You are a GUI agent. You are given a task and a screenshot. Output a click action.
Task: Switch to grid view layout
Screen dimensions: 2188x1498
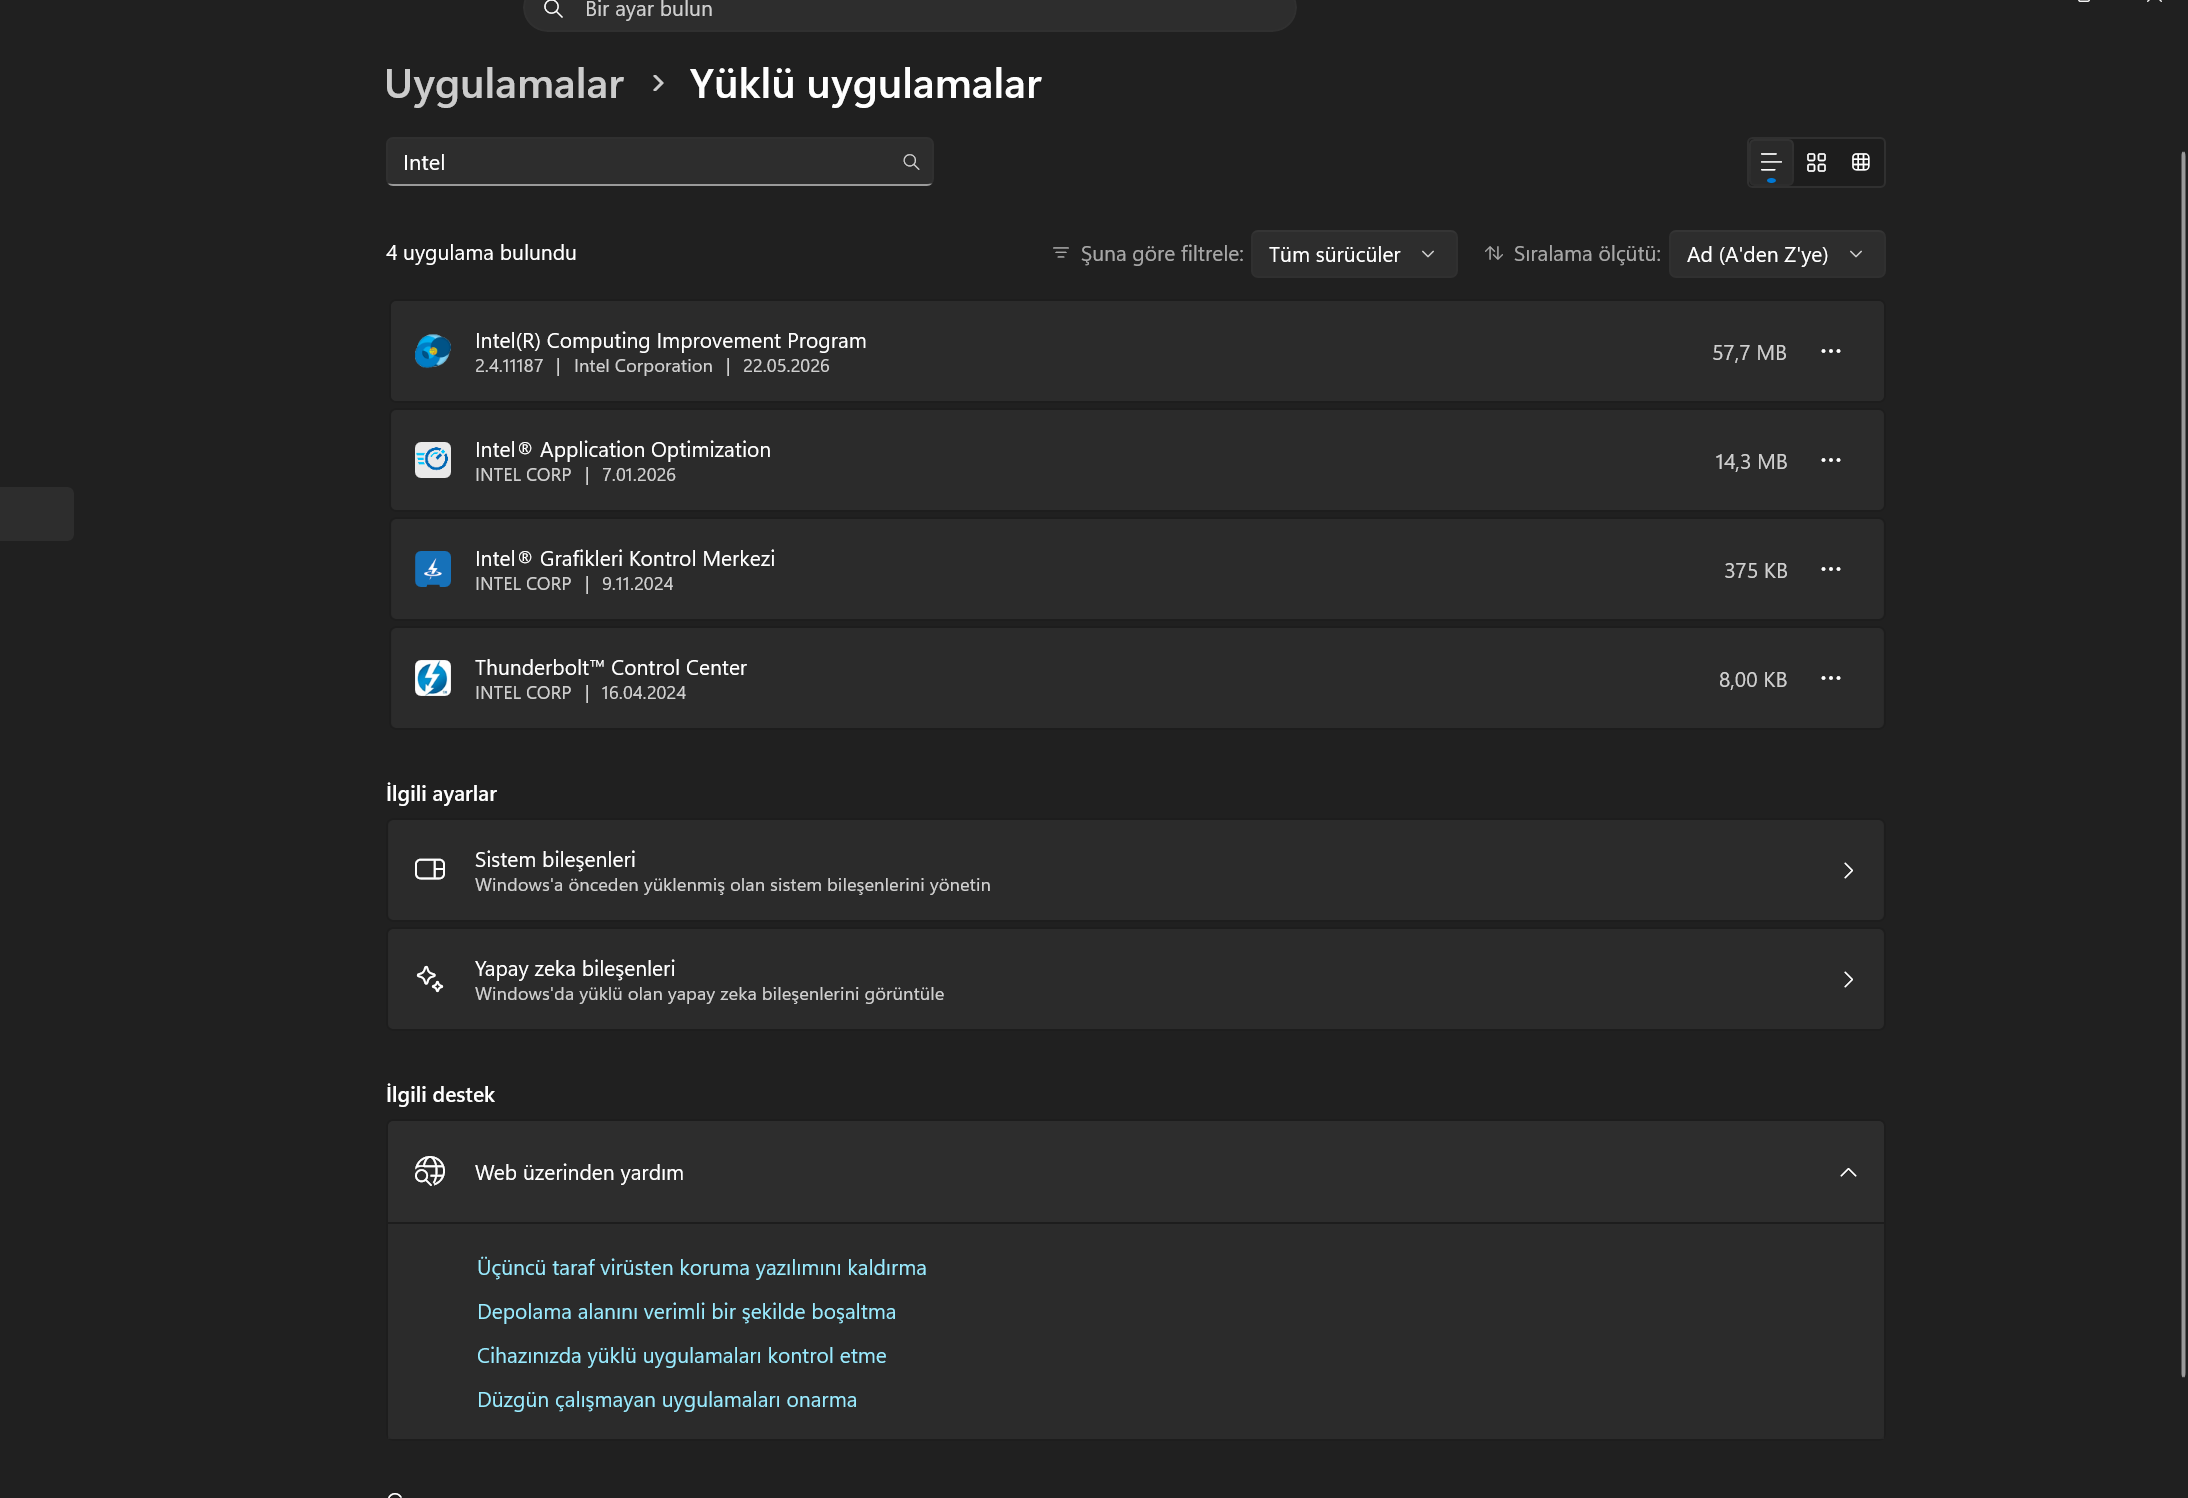(1816, 162)
